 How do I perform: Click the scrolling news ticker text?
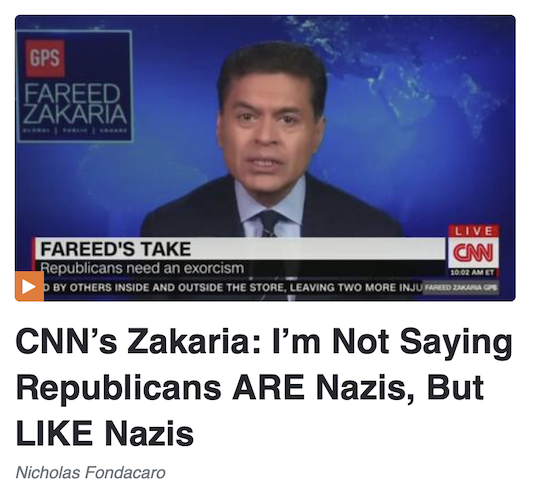pyautogui.click(x=234, y=288)
